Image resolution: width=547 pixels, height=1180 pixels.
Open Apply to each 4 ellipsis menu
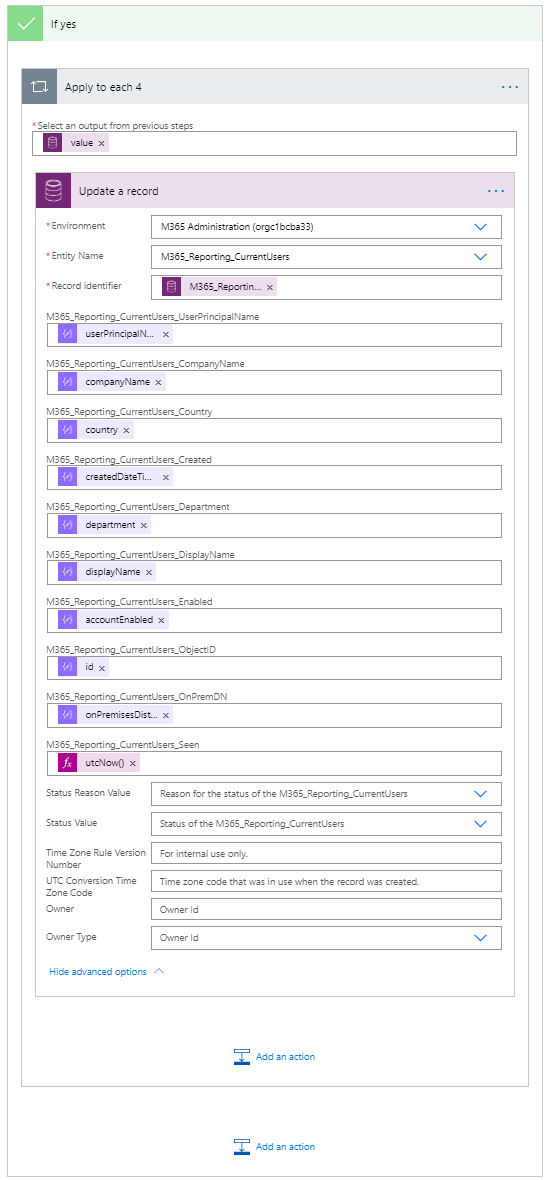(509, 87)
